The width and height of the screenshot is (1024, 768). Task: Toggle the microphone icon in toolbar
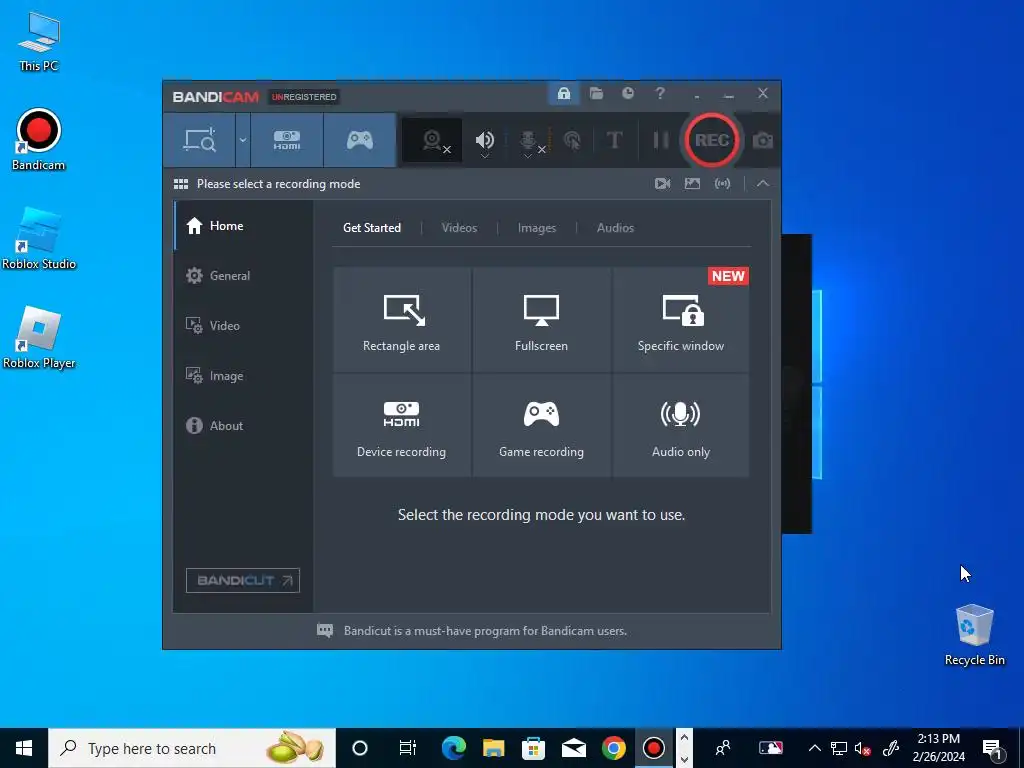click(528, 140)
